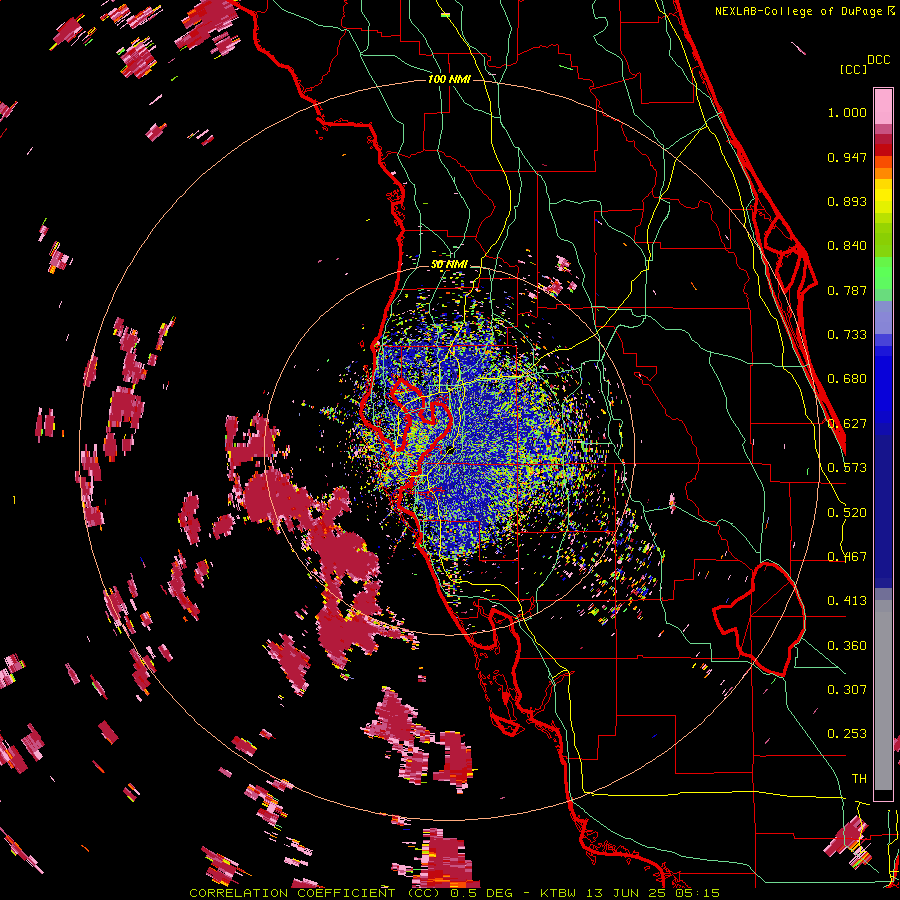The width and height of the screenshot is (900, 900).
Task: Click the 0.893 scale value
Action: [x=847, y=201]
